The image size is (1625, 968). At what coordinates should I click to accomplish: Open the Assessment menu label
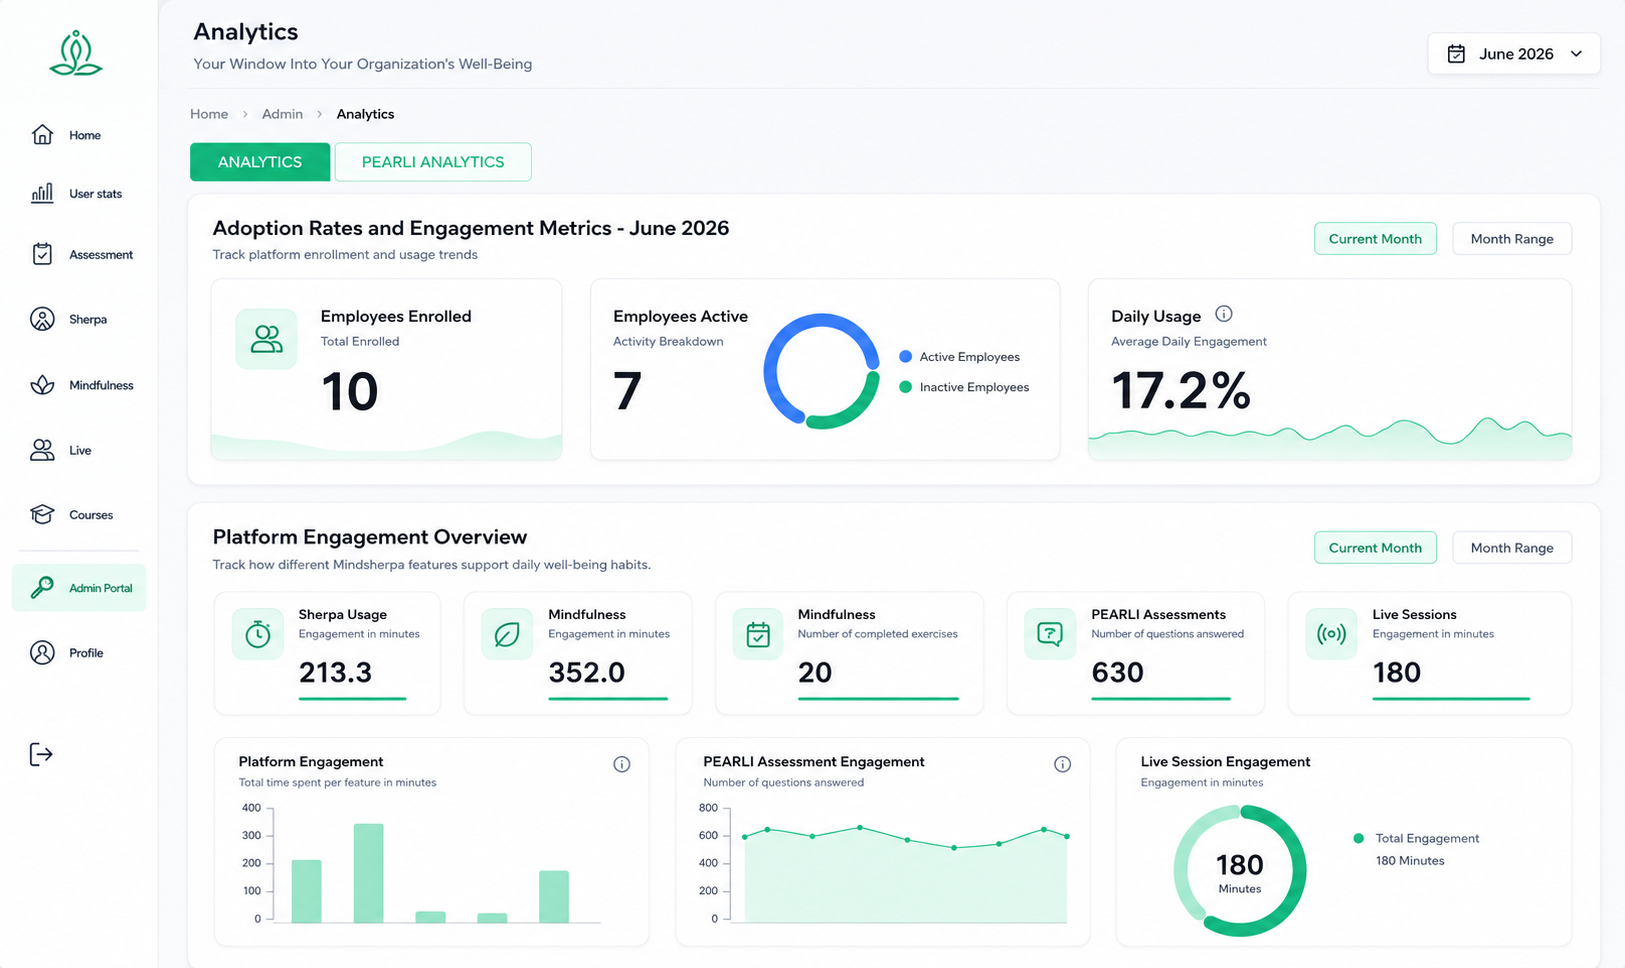(x=101, y=255)
